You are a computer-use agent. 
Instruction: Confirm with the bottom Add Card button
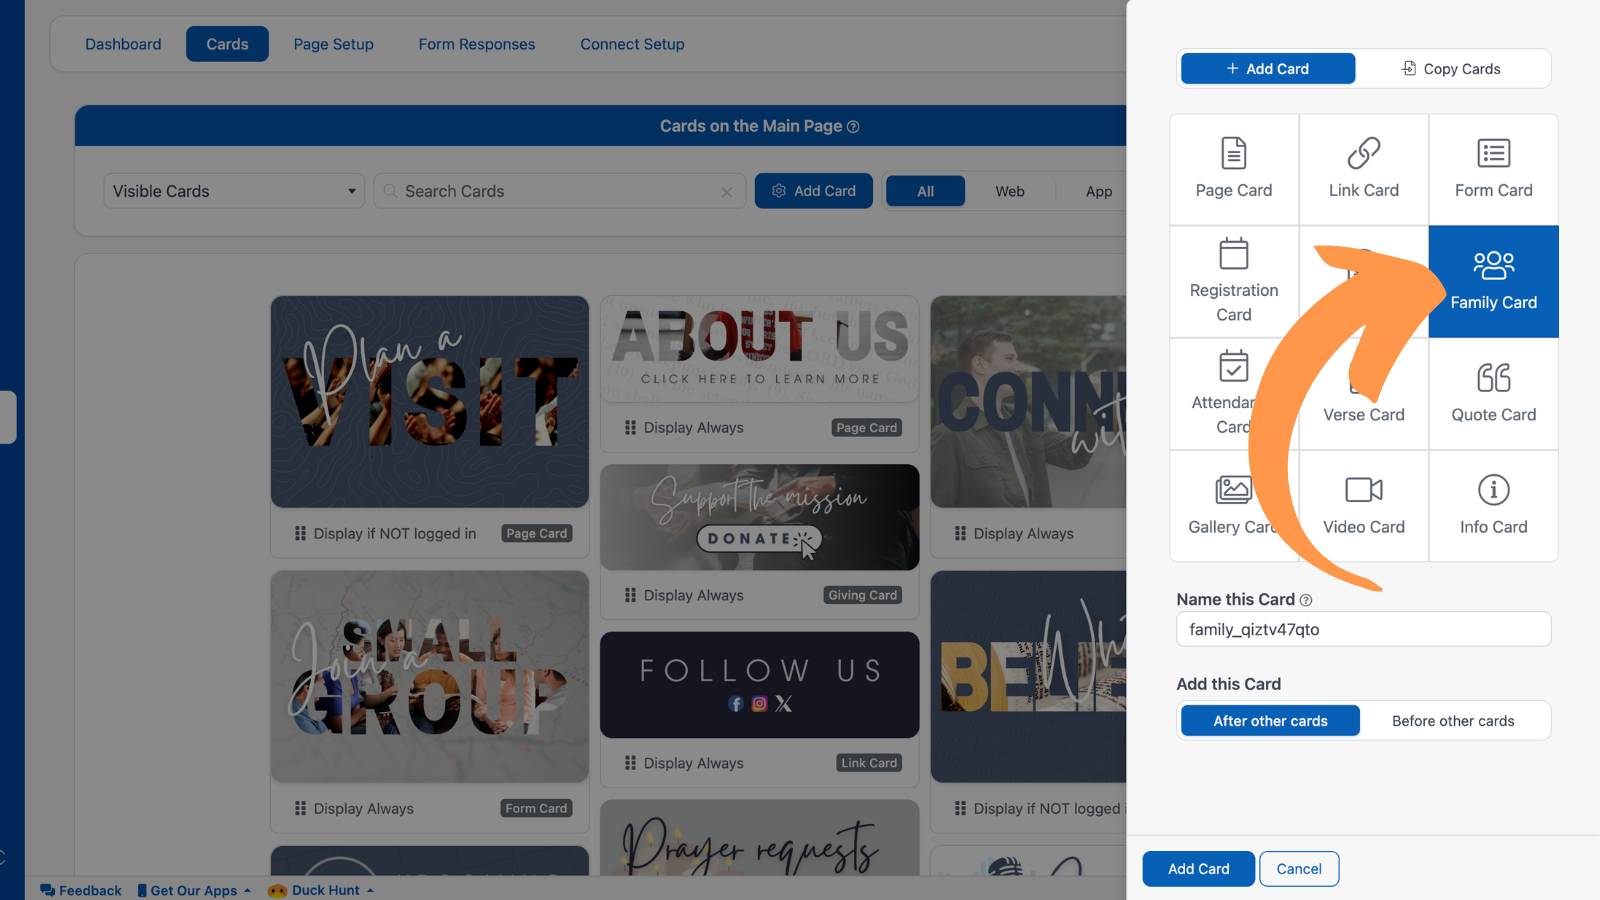tap(1198, 869)
